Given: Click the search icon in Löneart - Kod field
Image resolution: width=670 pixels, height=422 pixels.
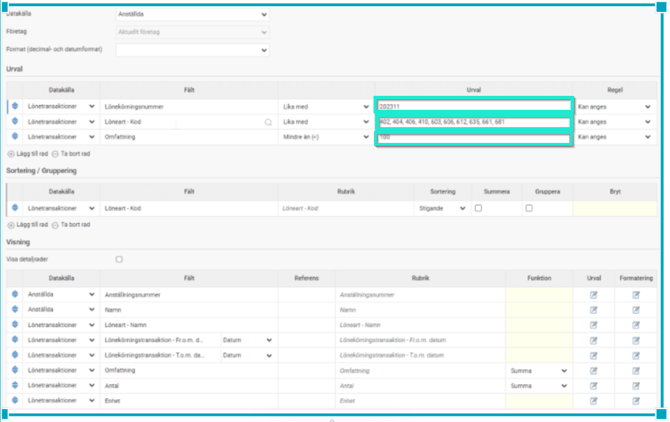Looking at the screenshot, I should [x=267, y=122].
